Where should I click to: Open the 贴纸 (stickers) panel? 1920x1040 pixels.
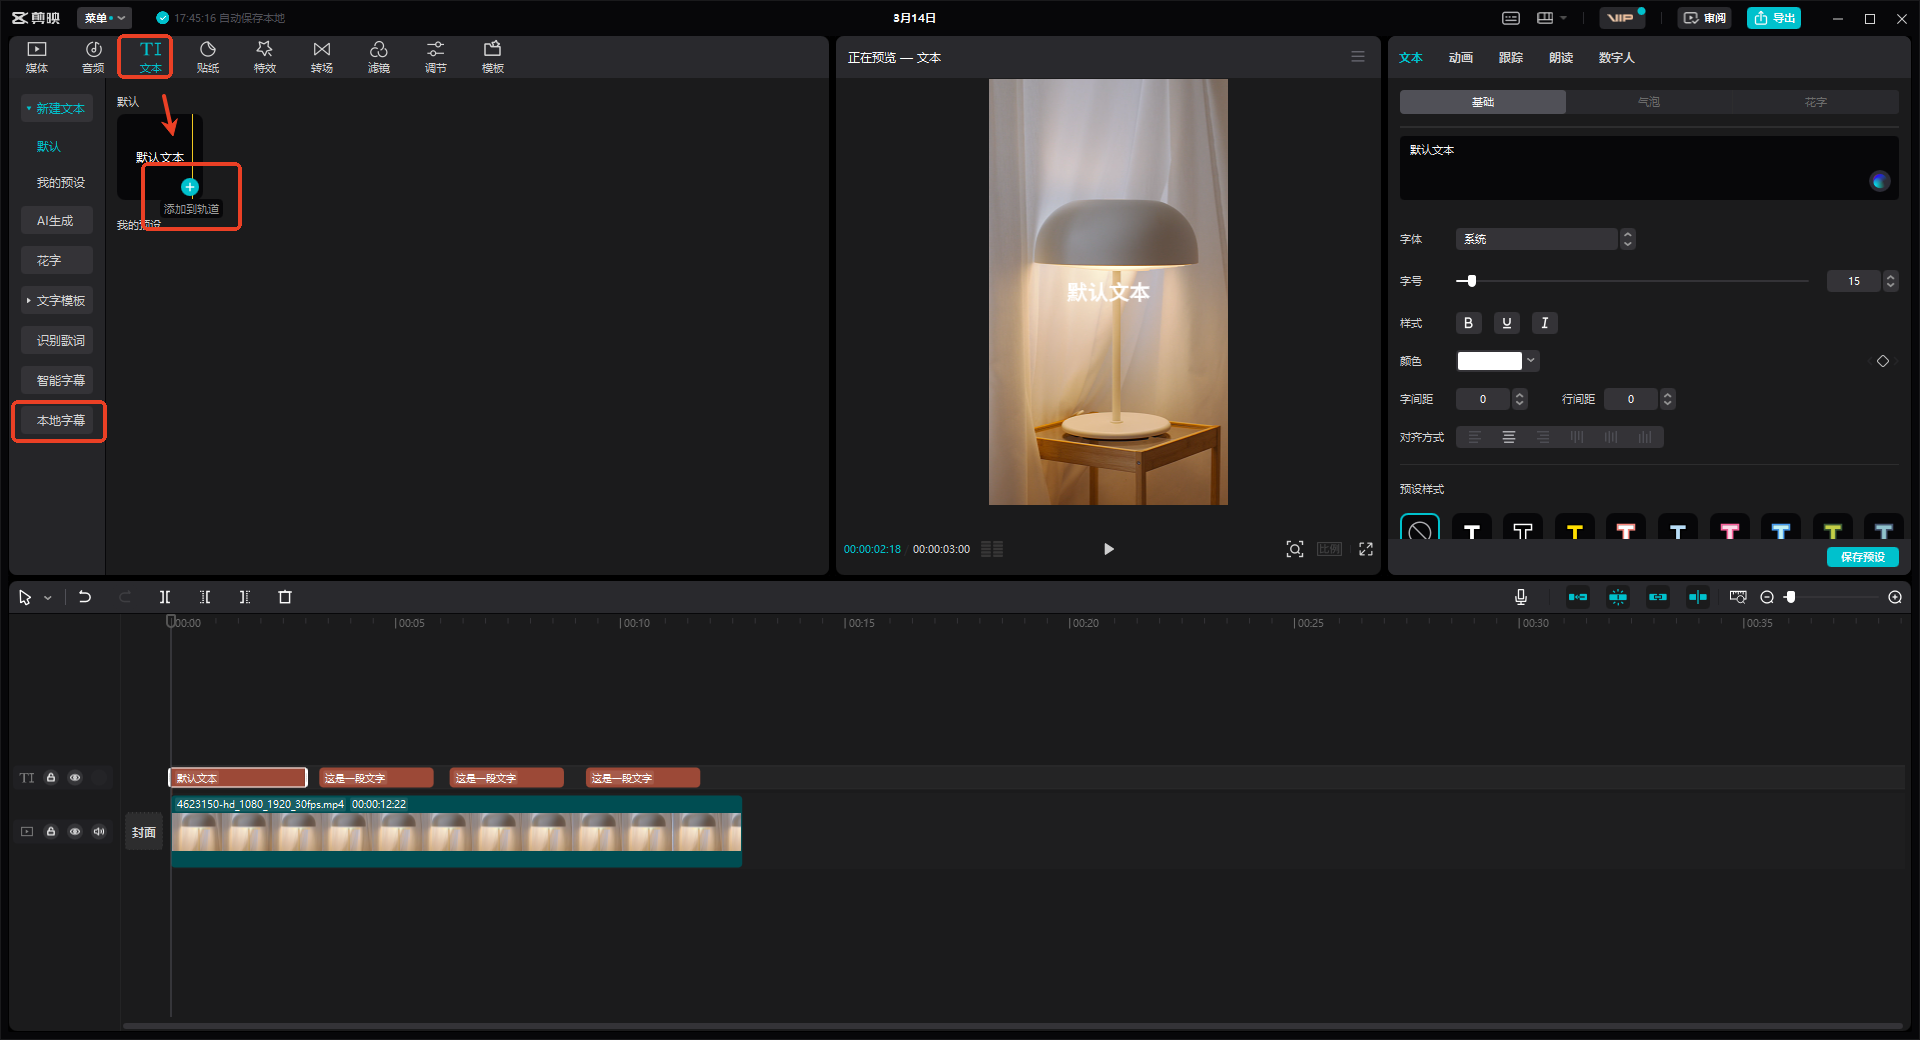coord(208,57)
